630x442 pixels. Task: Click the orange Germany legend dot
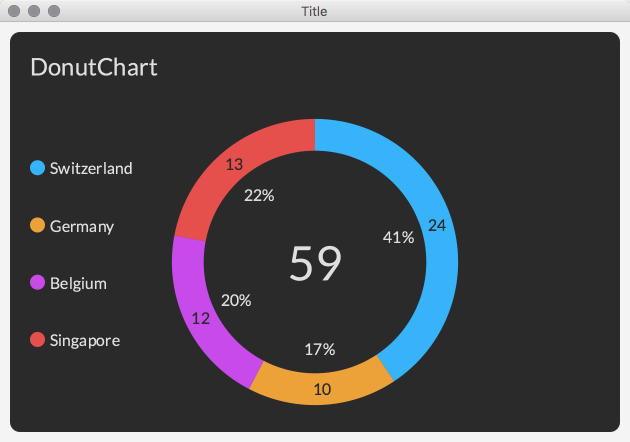point(38,226)
